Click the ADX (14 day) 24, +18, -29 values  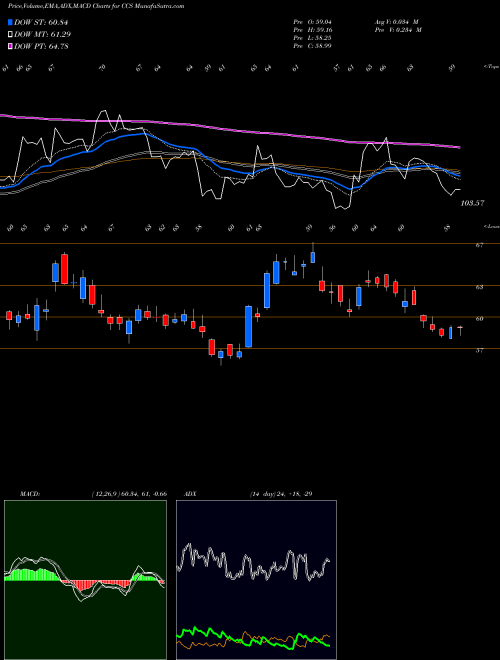tap(281, 494)
